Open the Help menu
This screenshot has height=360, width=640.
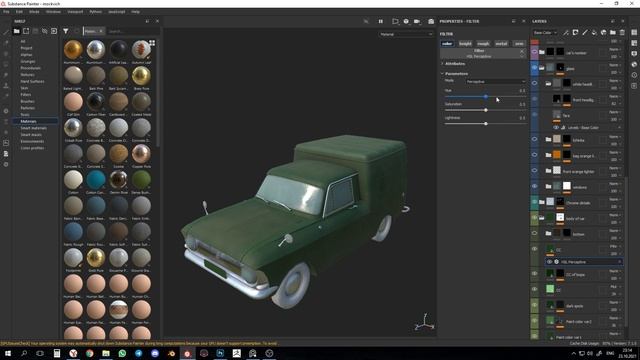tap(136, 12)
